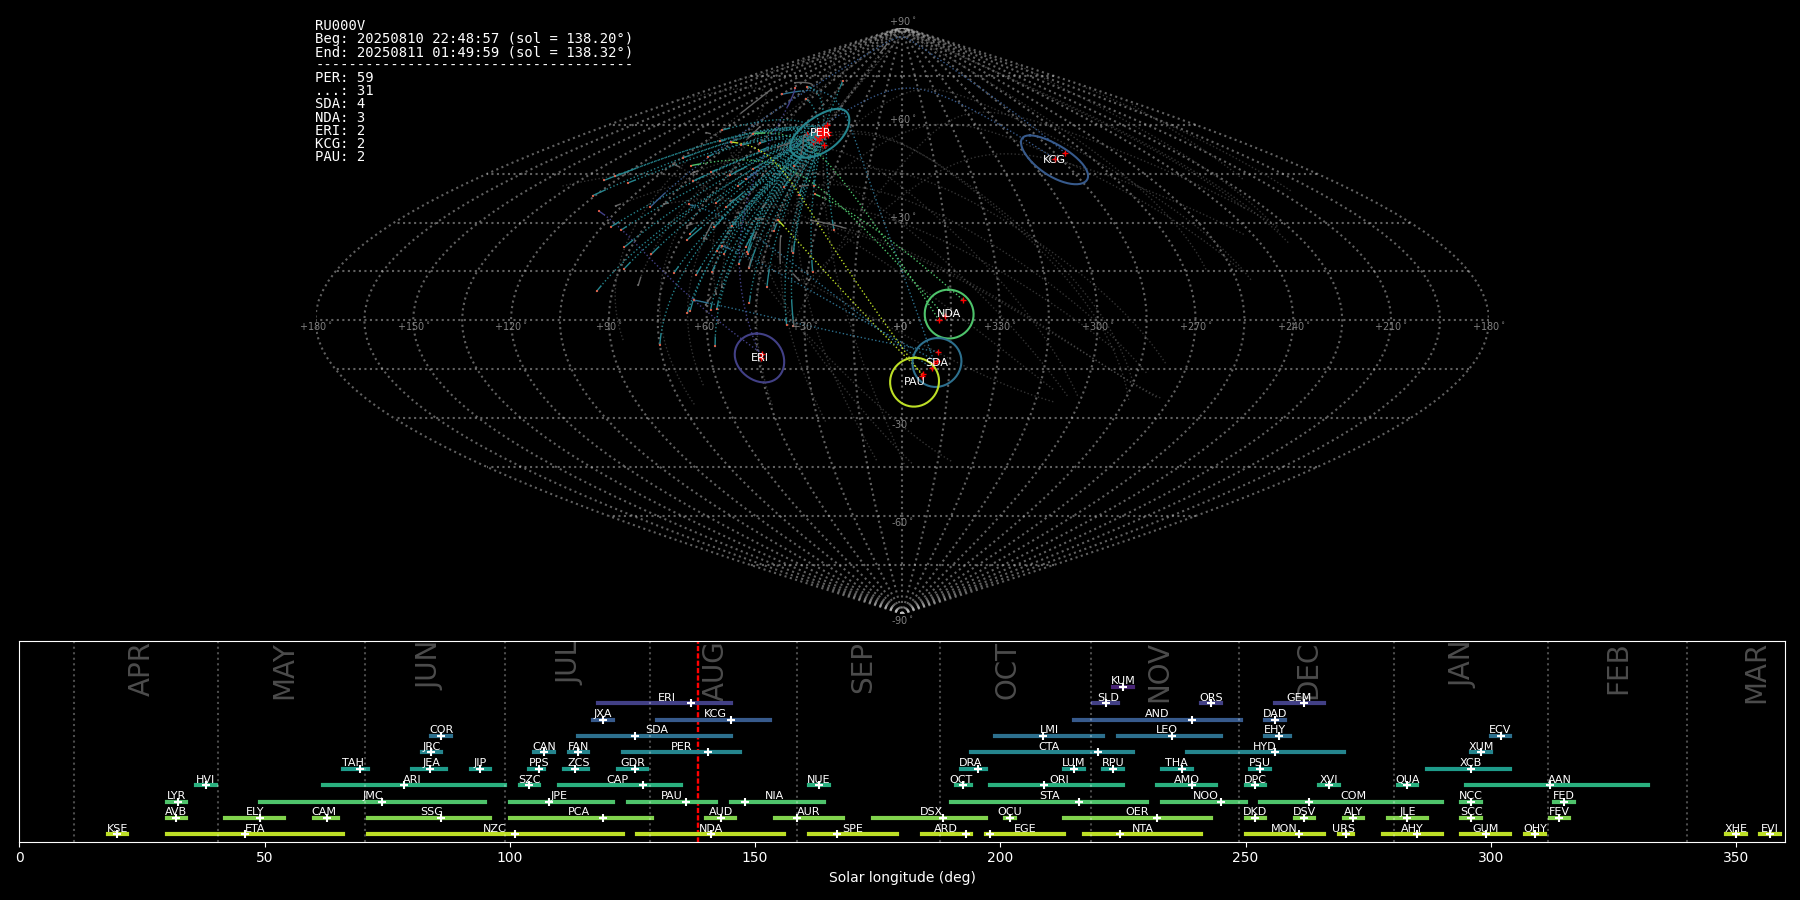The image size is (1800, 900).
Task: Click the '+270' longitude label on sky map
Action: pos(1193,327)
